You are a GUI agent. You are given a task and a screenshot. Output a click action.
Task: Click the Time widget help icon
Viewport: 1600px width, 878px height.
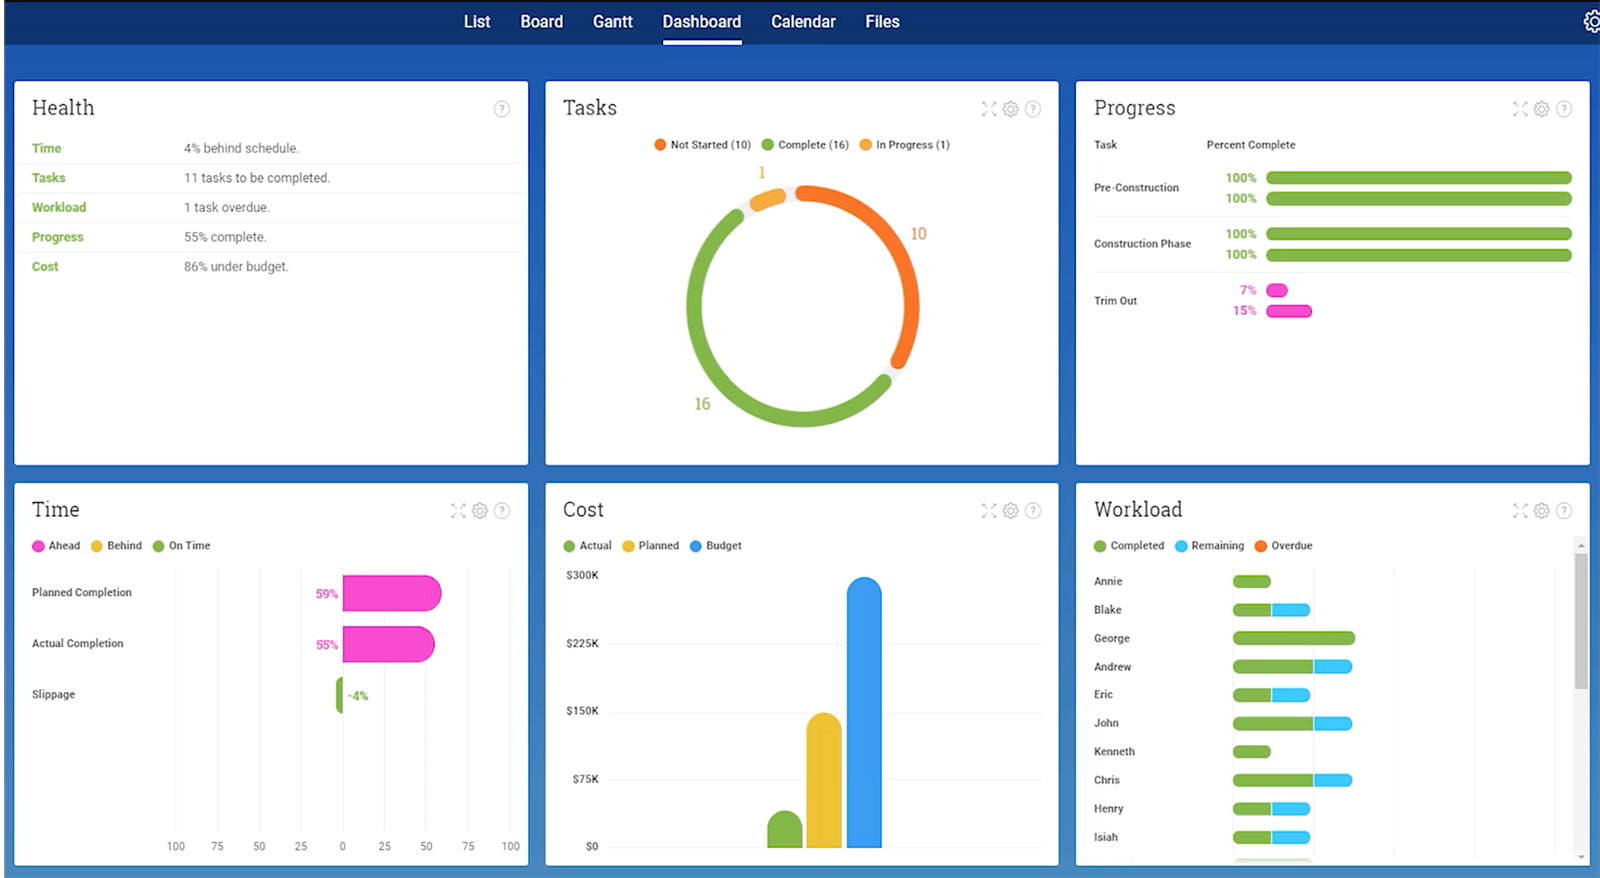pyautogui.click(x=502, y=511)
